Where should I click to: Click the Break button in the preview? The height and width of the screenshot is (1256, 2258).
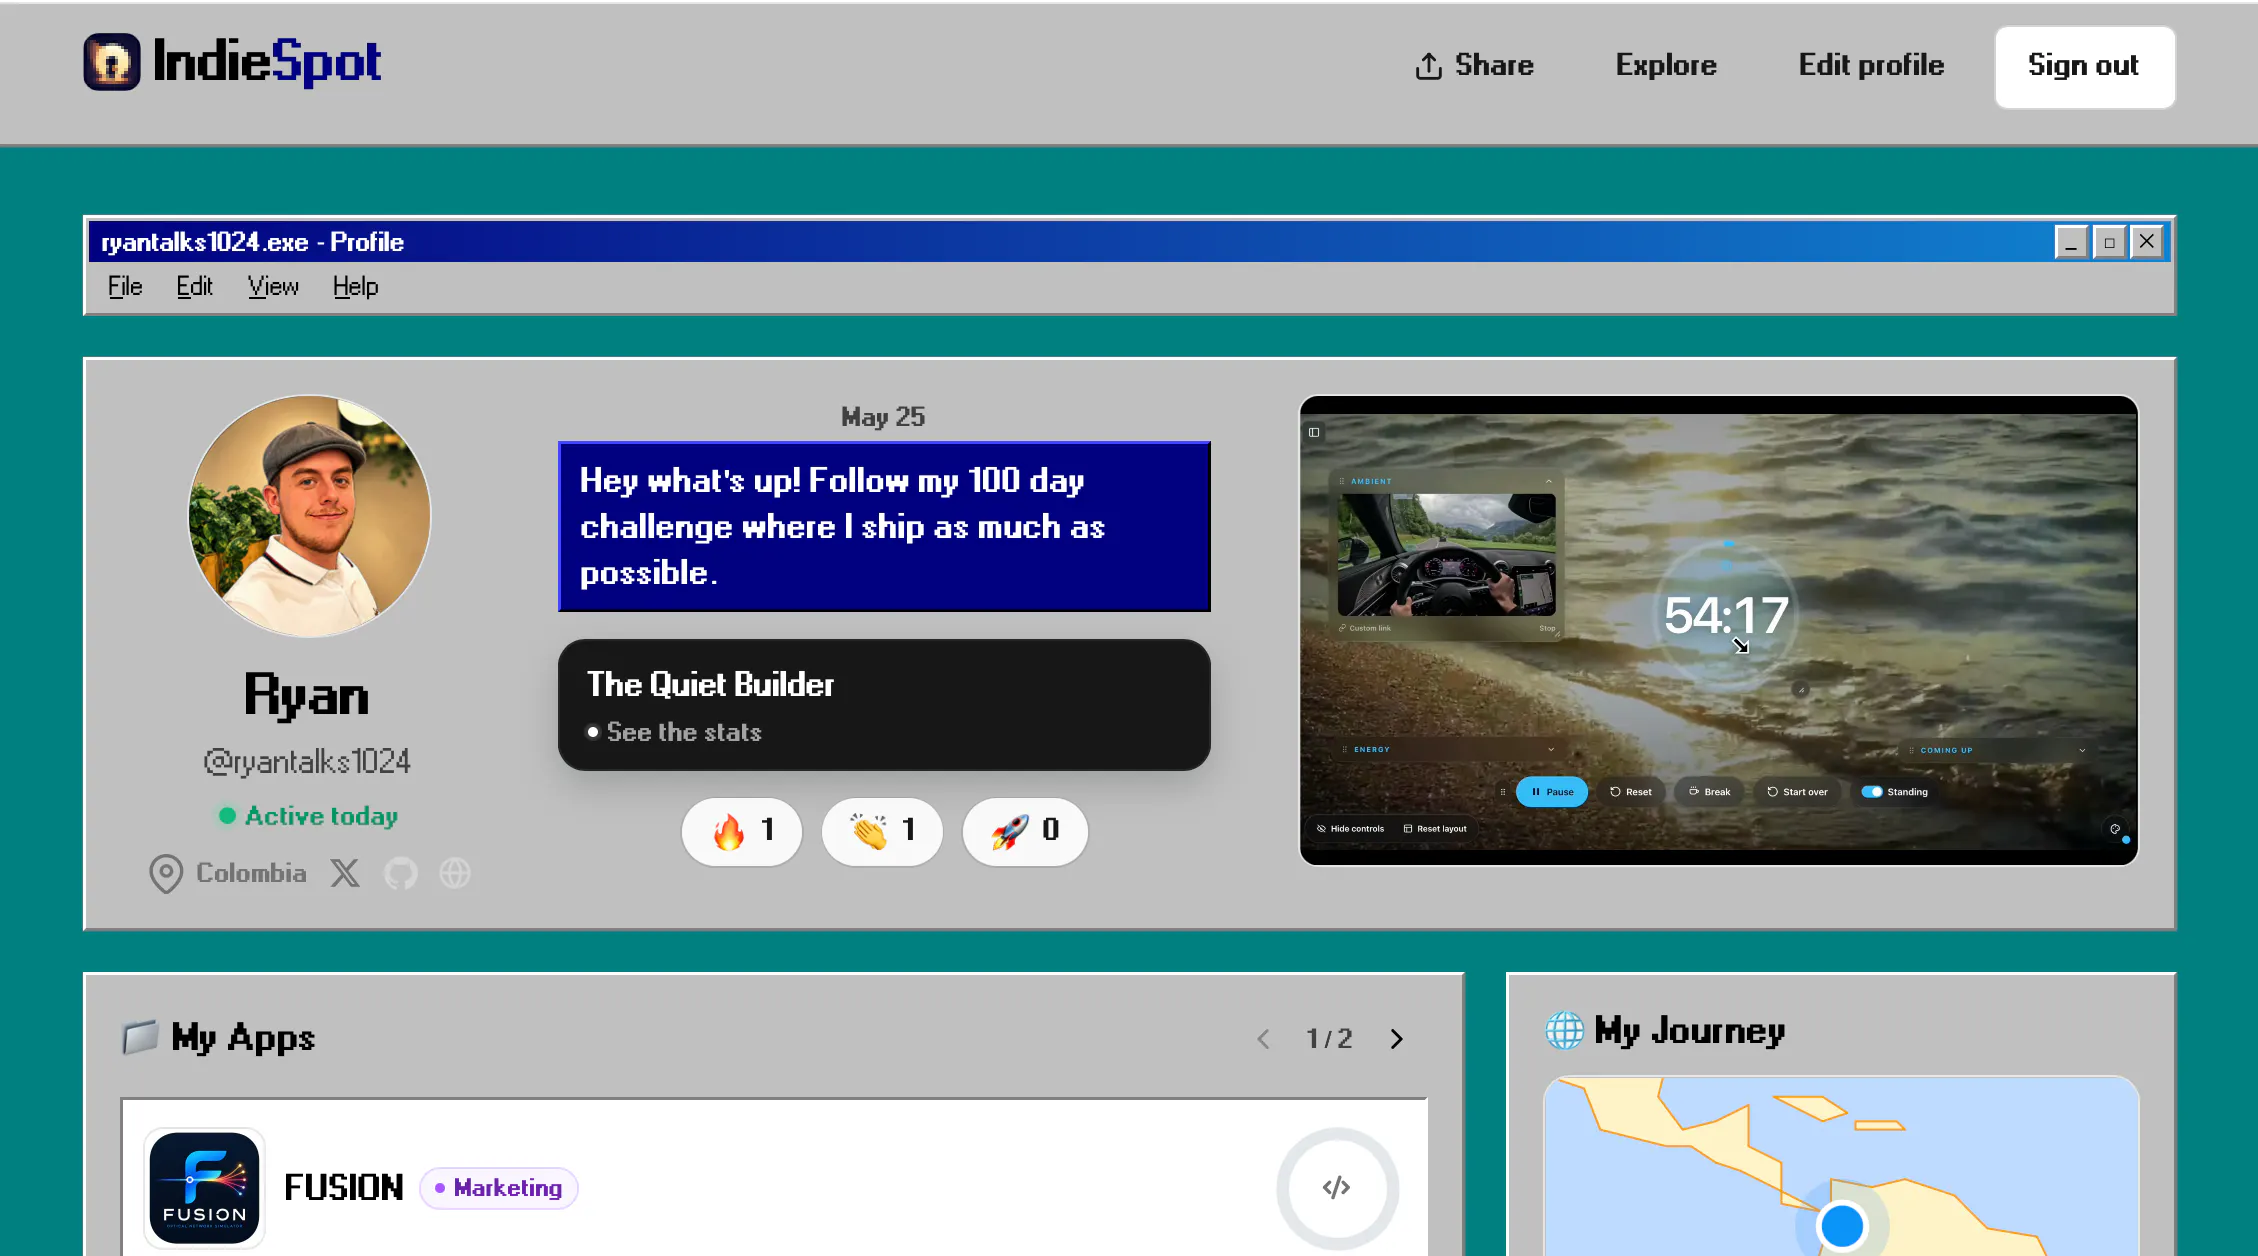[1710, 792]
